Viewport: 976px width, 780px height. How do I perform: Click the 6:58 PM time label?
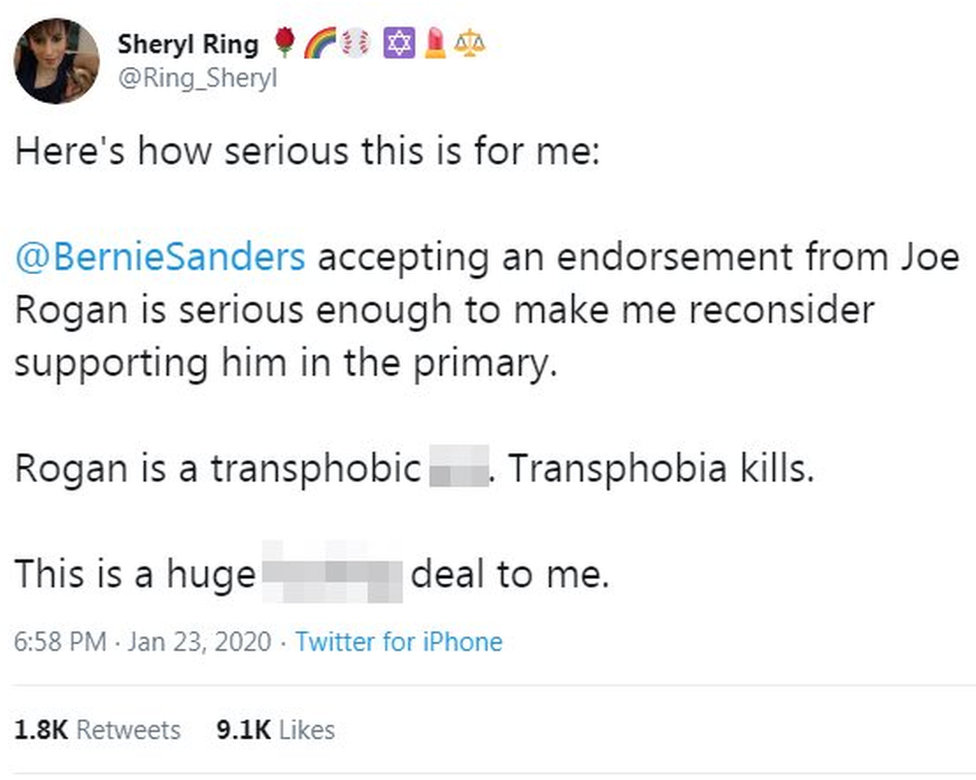tap(56, 643)
